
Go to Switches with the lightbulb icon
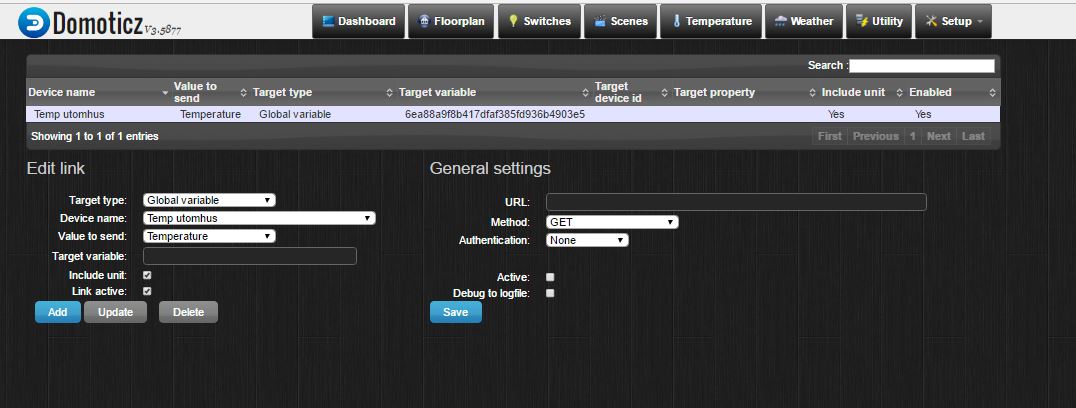[539, 21]
